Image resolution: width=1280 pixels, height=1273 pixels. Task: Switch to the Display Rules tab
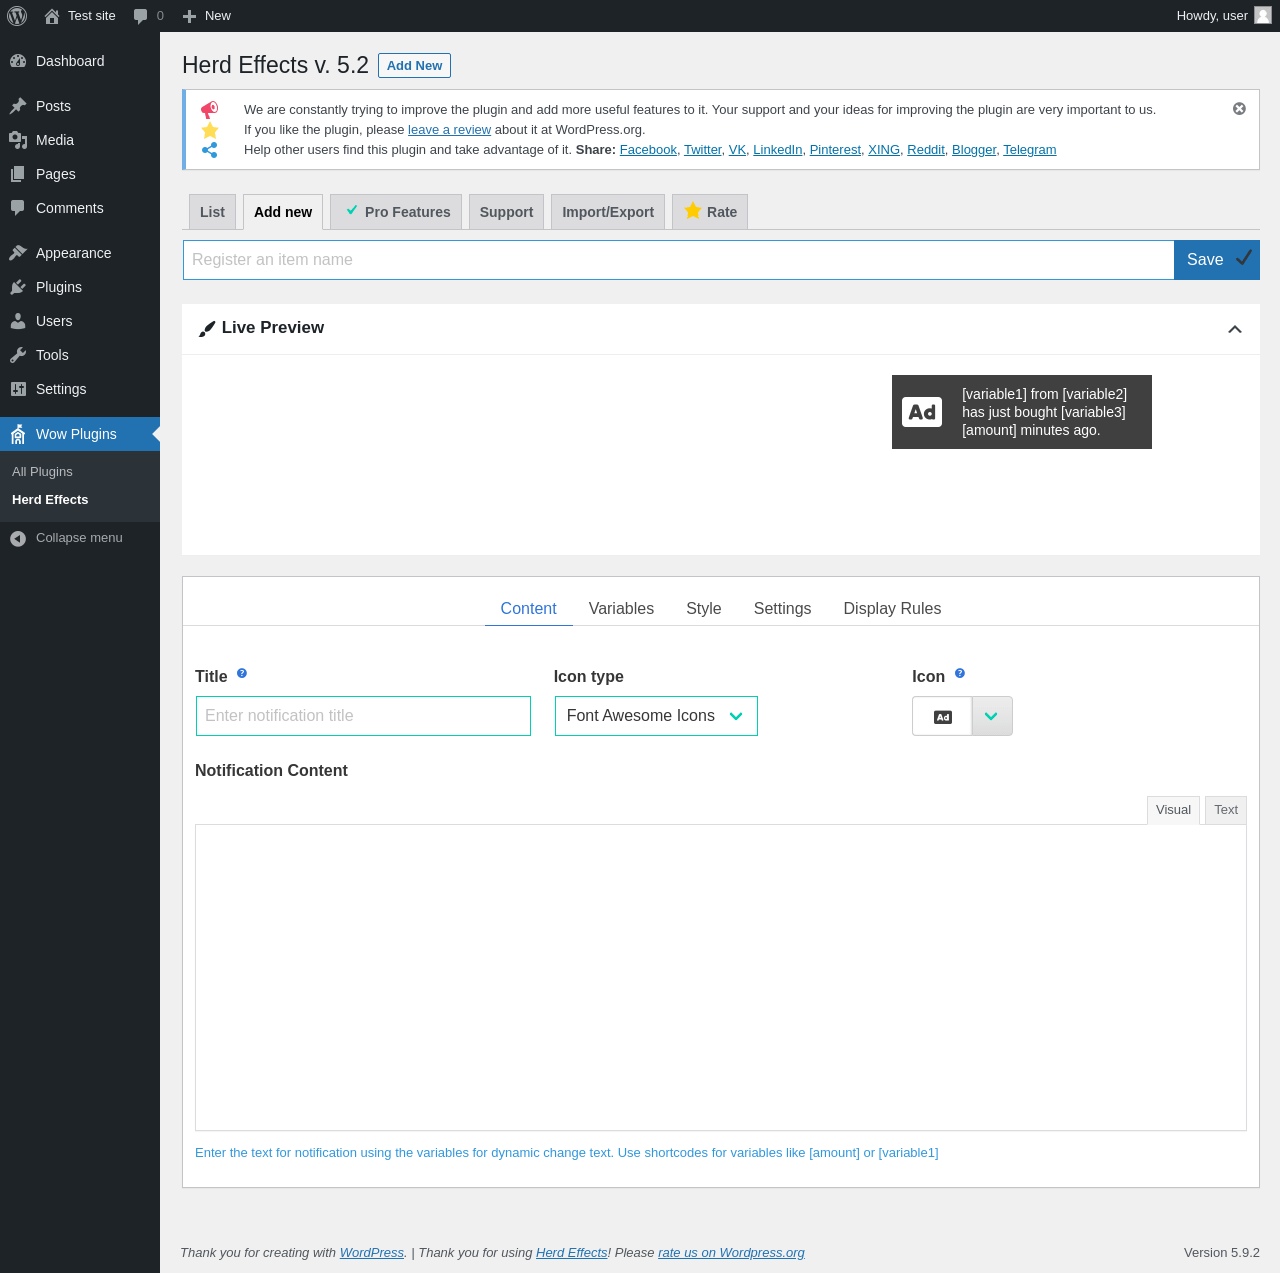892,609
